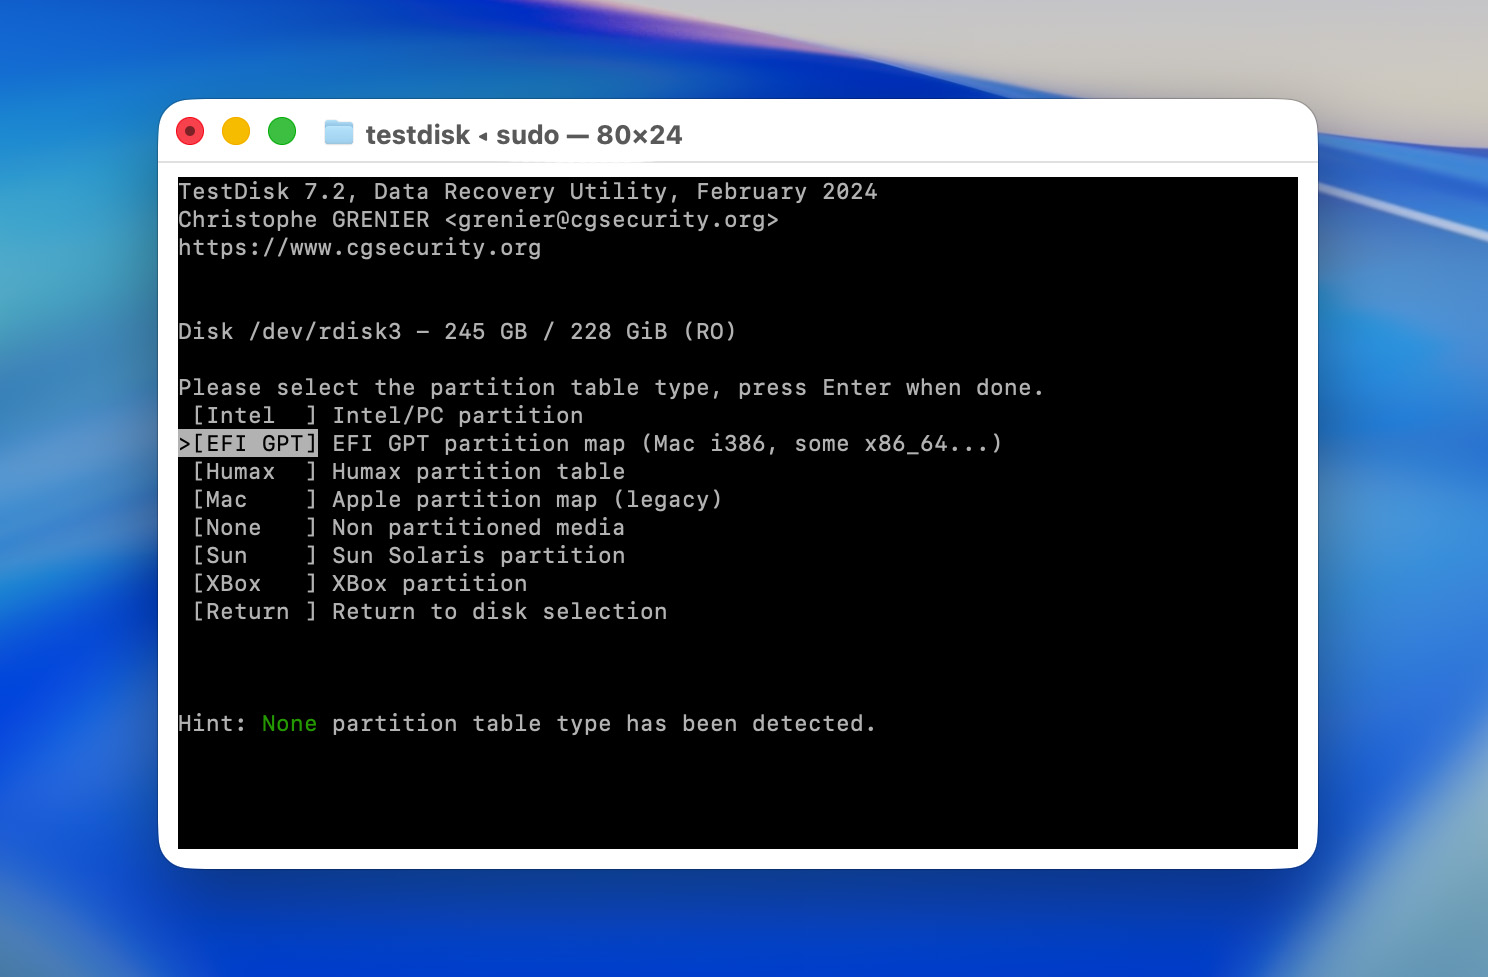Click 'Intel/PC partition' description text

(457, 416)
